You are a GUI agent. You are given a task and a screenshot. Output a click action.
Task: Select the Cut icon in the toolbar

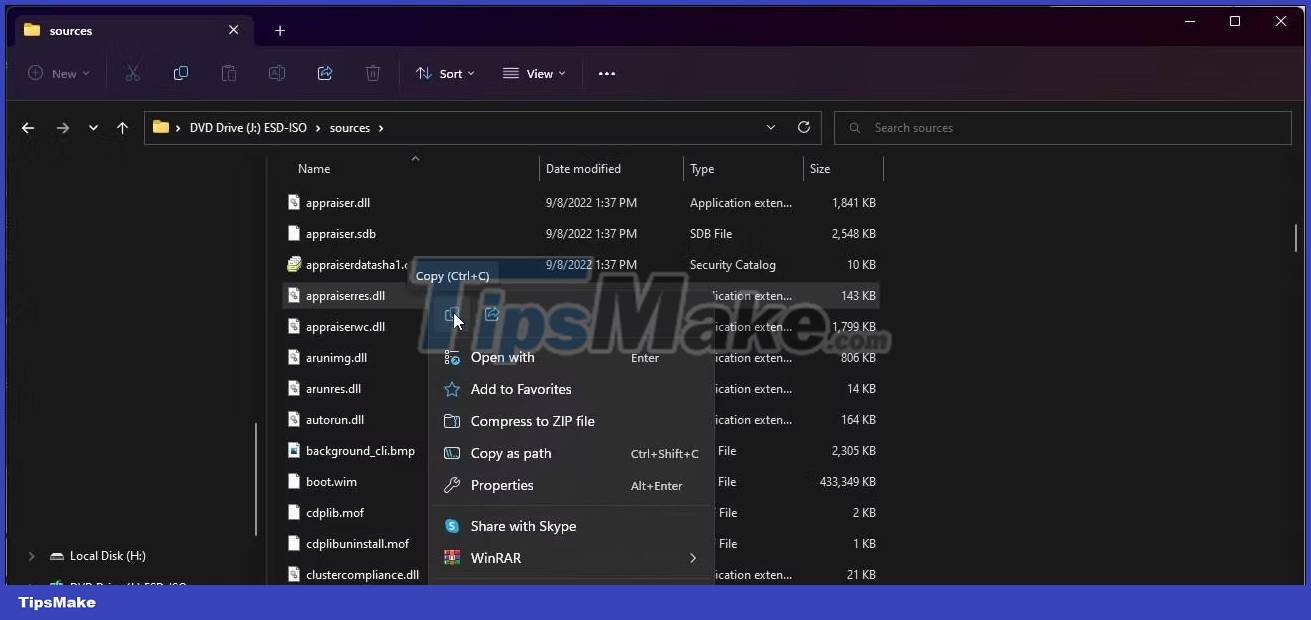[132, 73]
